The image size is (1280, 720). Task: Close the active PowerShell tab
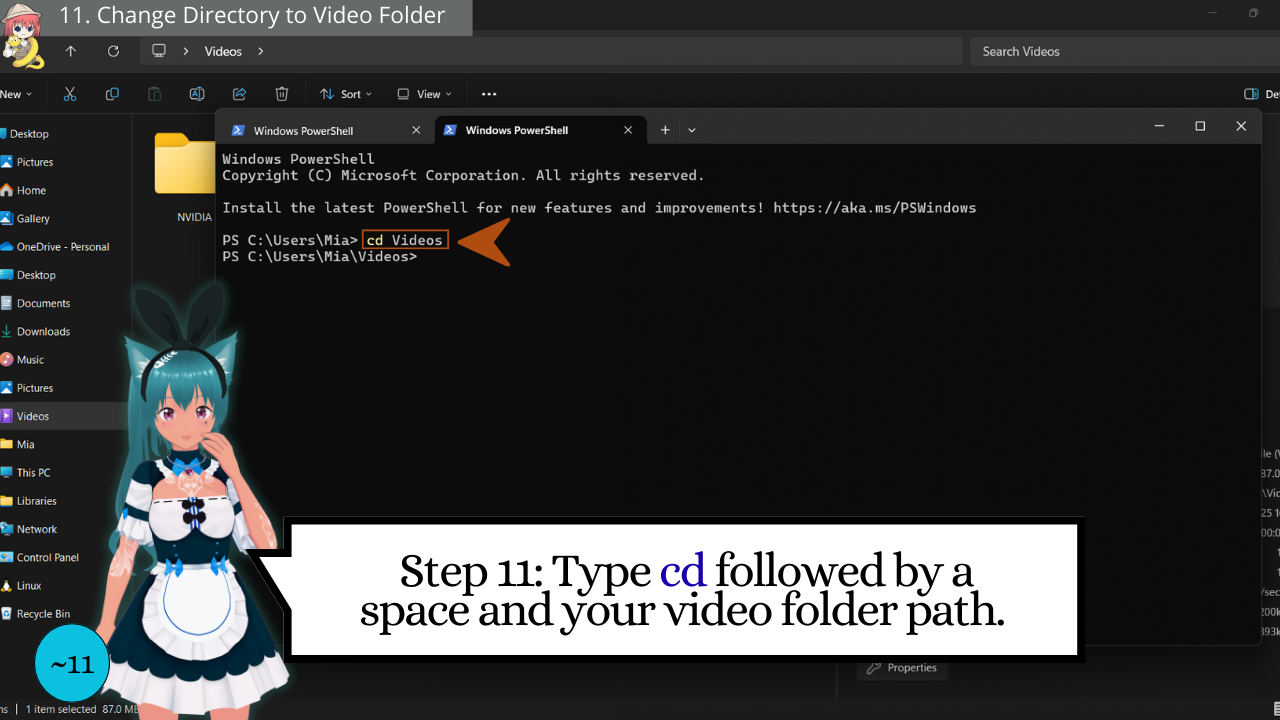[x=628, y=130]
